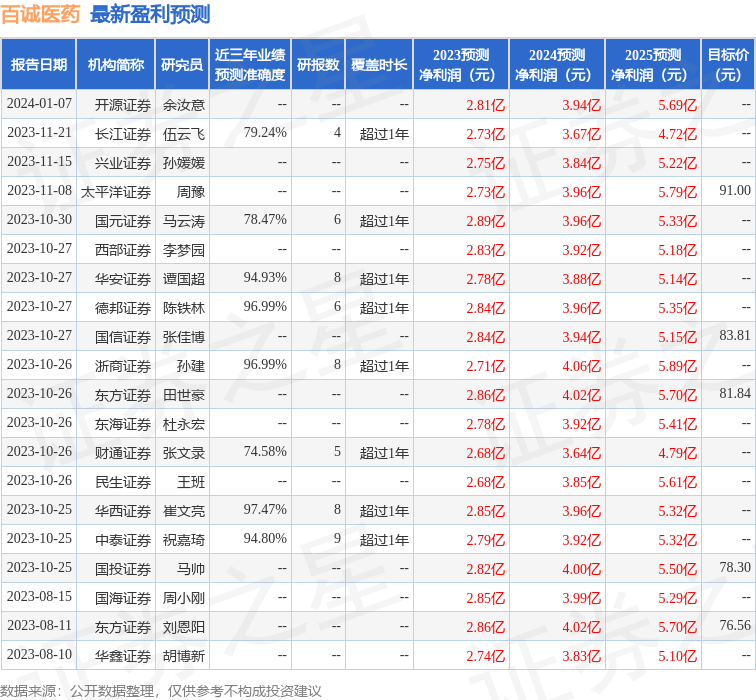
Task: Click accuracy value 79.24%
Action: click(265, 133)
